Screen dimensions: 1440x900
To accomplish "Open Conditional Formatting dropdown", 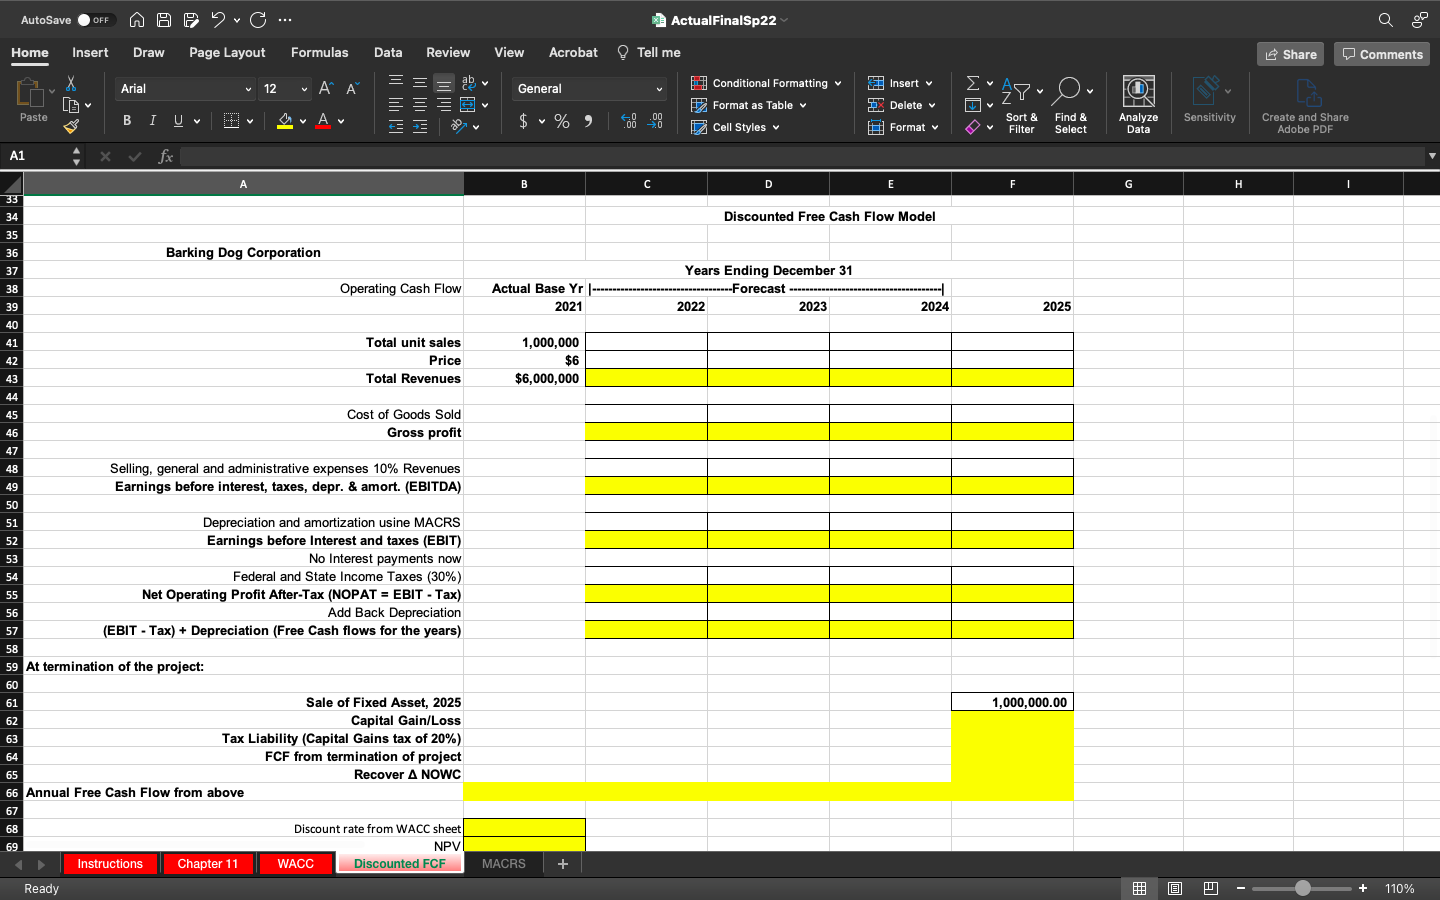I will [x=767, y=83].
